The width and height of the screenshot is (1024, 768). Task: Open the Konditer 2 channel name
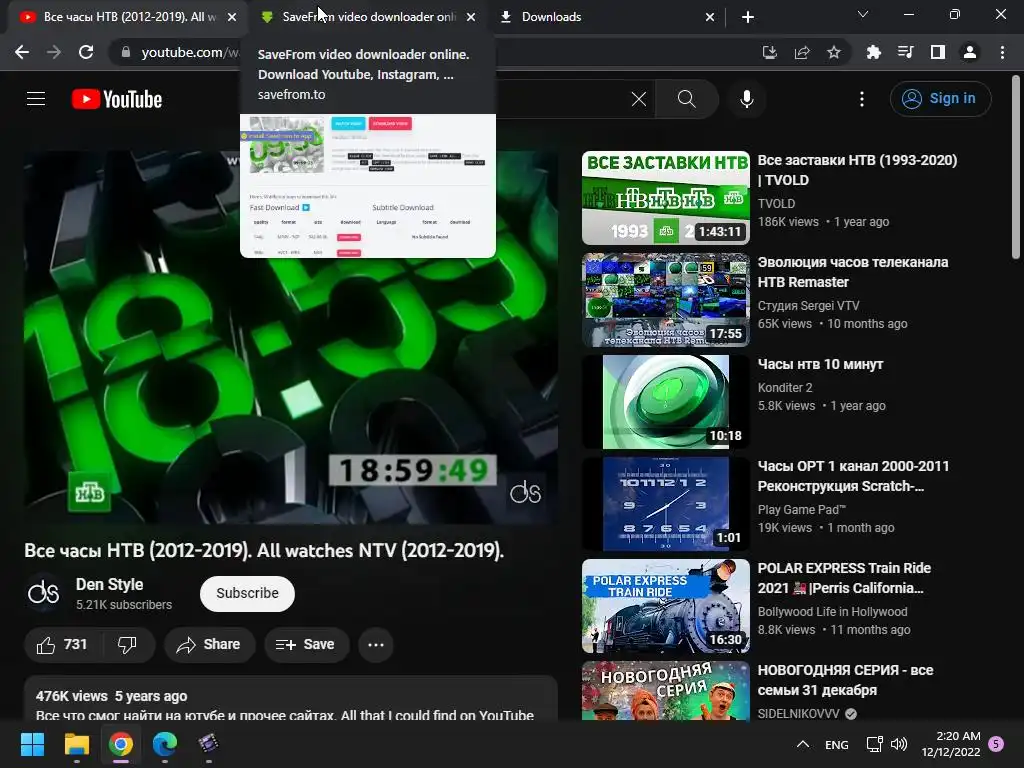pos(785,388)
